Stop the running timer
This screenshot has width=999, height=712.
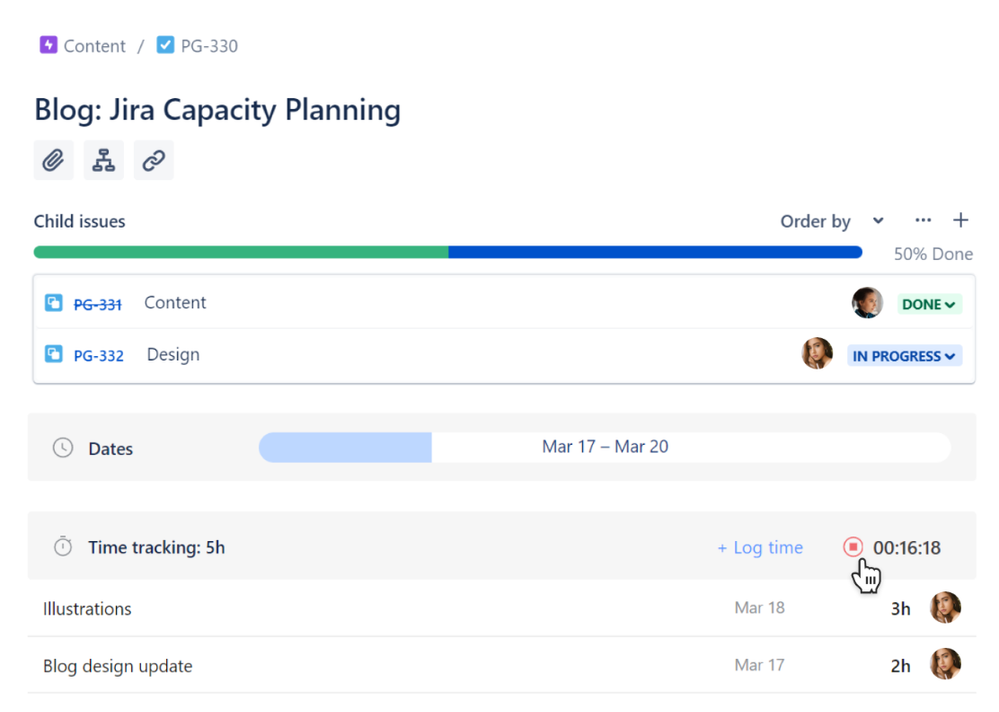(852, 547)
